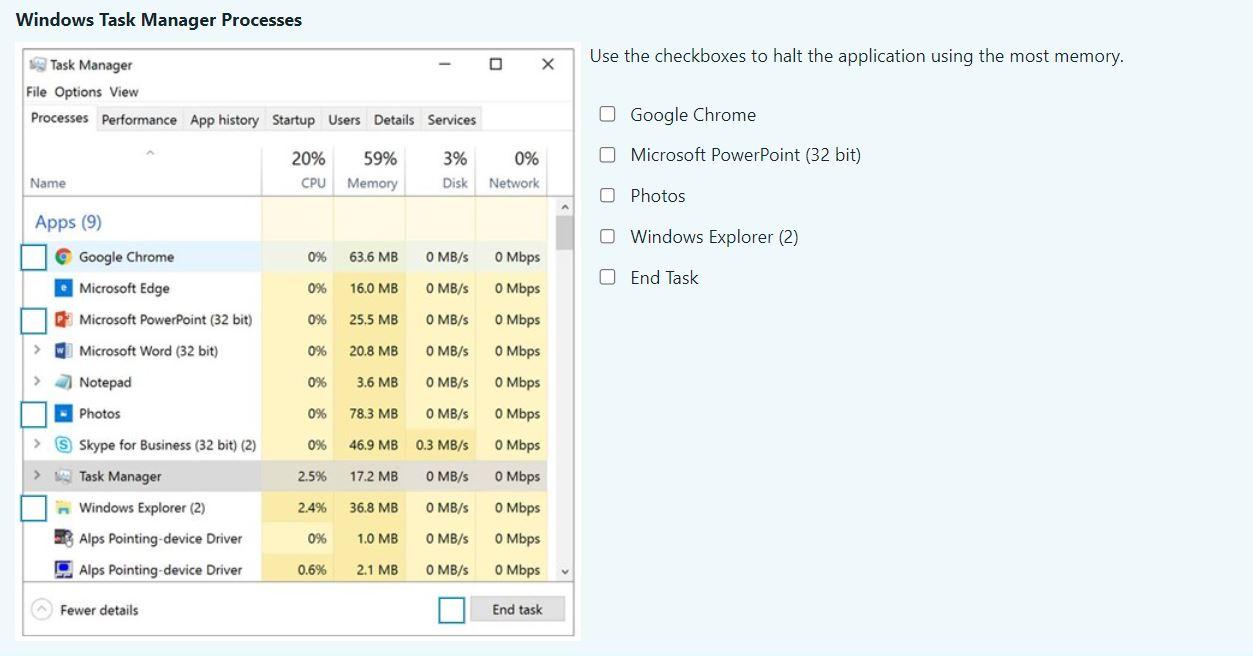1253x656 pixels.
Task: Check the box next to Google Chrome process
Action: [x=33, y=256]
